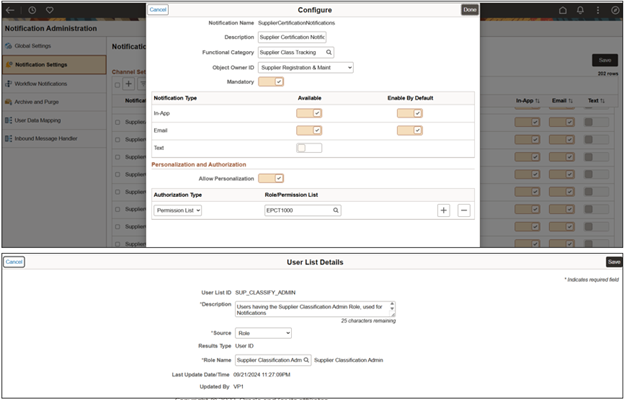
Task: Search Role/Permission List lookup icon
Action: (335, 210)
